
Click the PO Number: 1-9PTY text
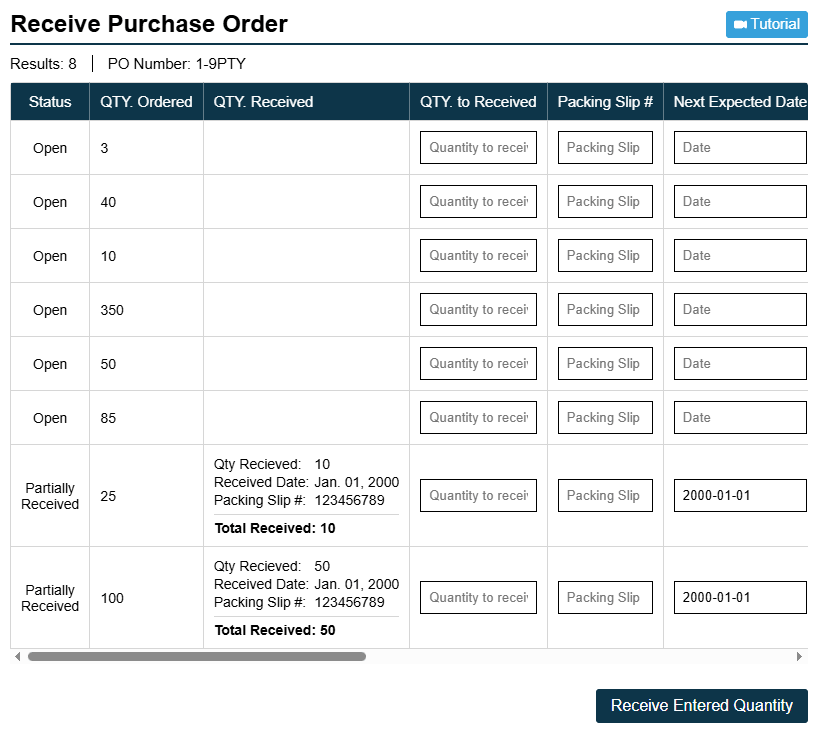tap(176, 64)
